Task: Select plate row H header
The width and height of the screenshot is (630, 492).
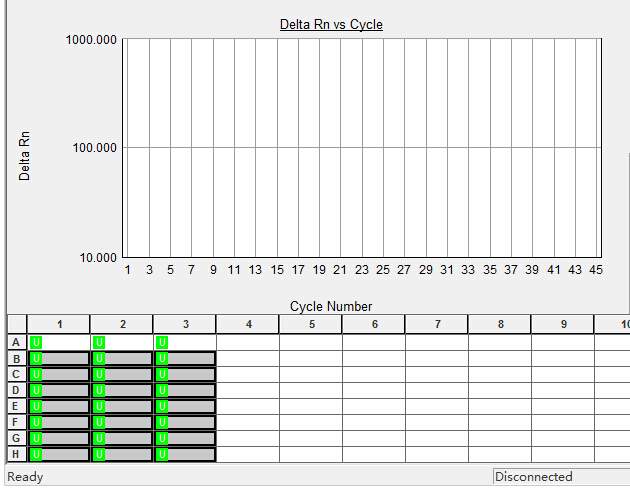Action: (x=17, y=454)
